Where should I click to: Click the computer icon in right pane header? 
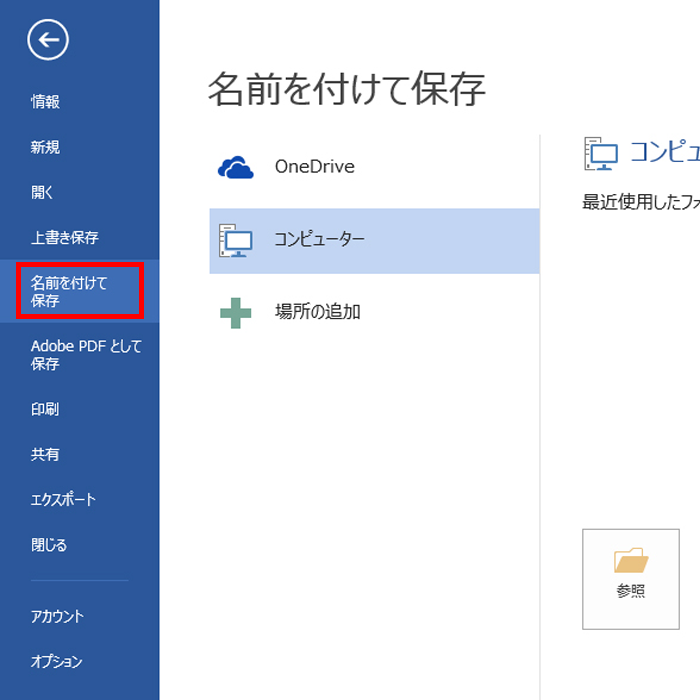[601, 153]
